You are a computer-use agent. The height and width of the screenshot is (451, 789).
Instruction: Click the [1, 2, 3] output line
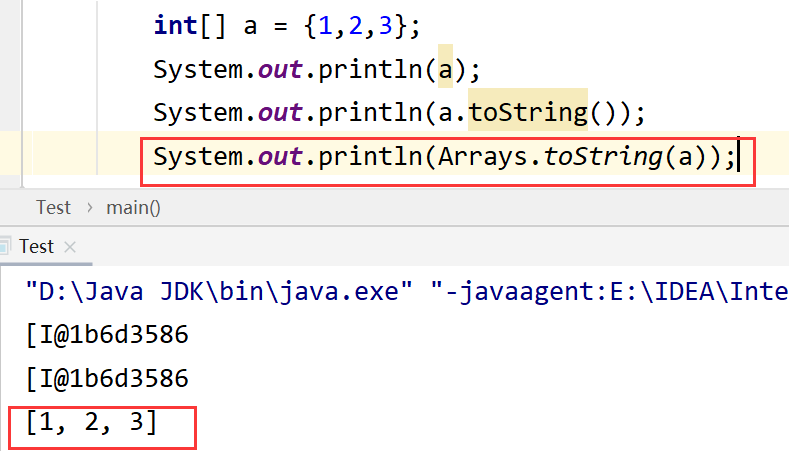pyautogui.click(x=92, y=422)
